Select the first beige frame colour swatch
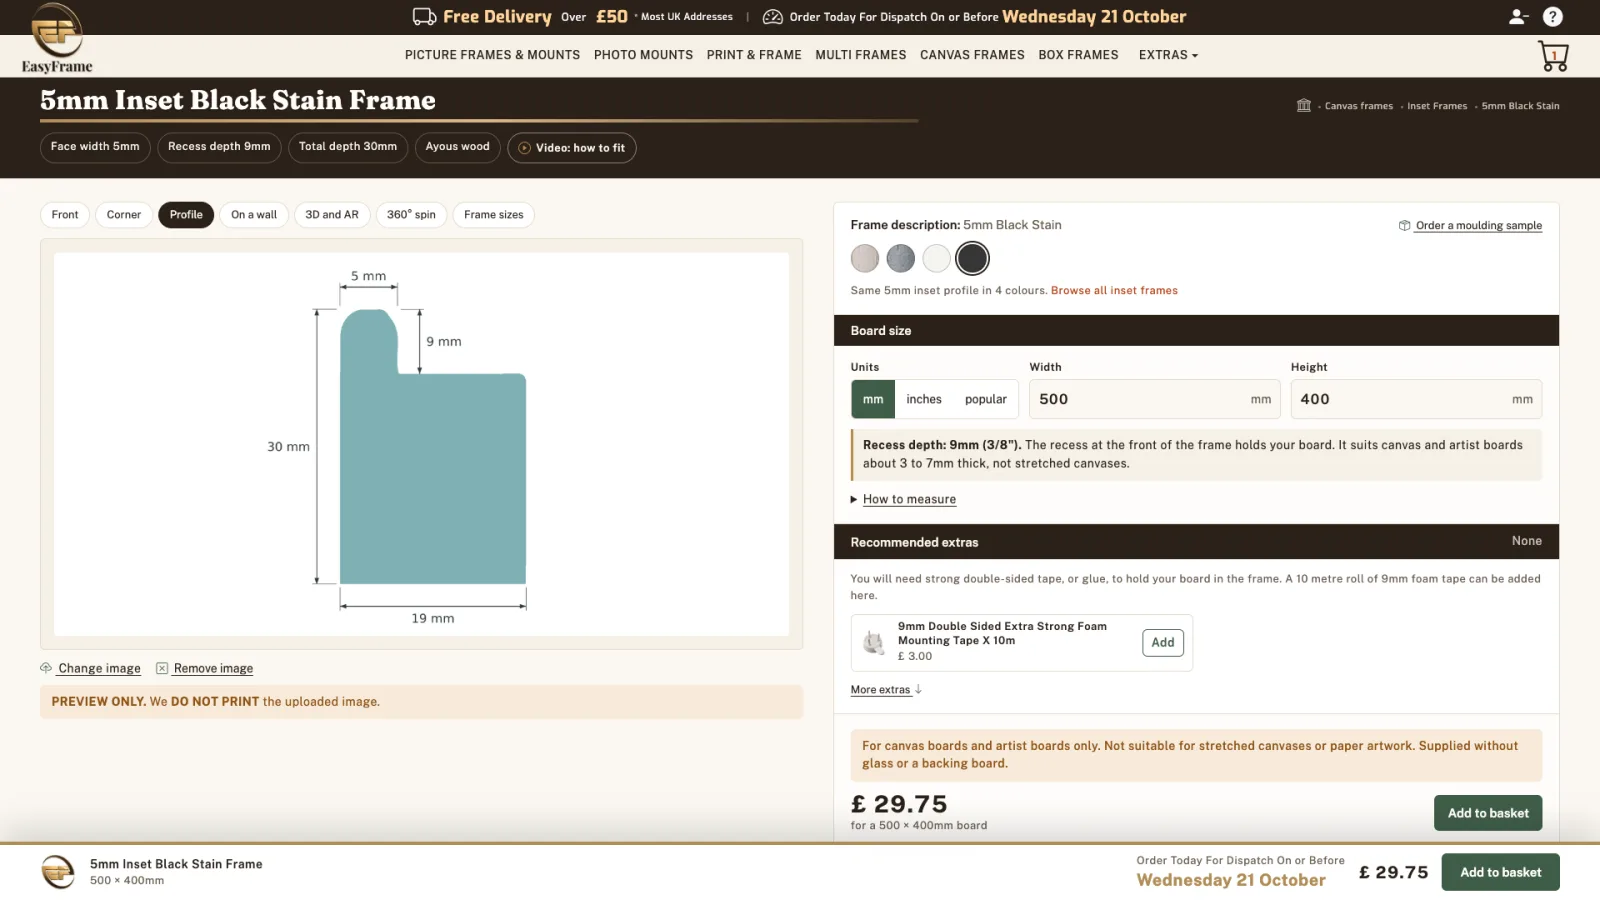 865,258
